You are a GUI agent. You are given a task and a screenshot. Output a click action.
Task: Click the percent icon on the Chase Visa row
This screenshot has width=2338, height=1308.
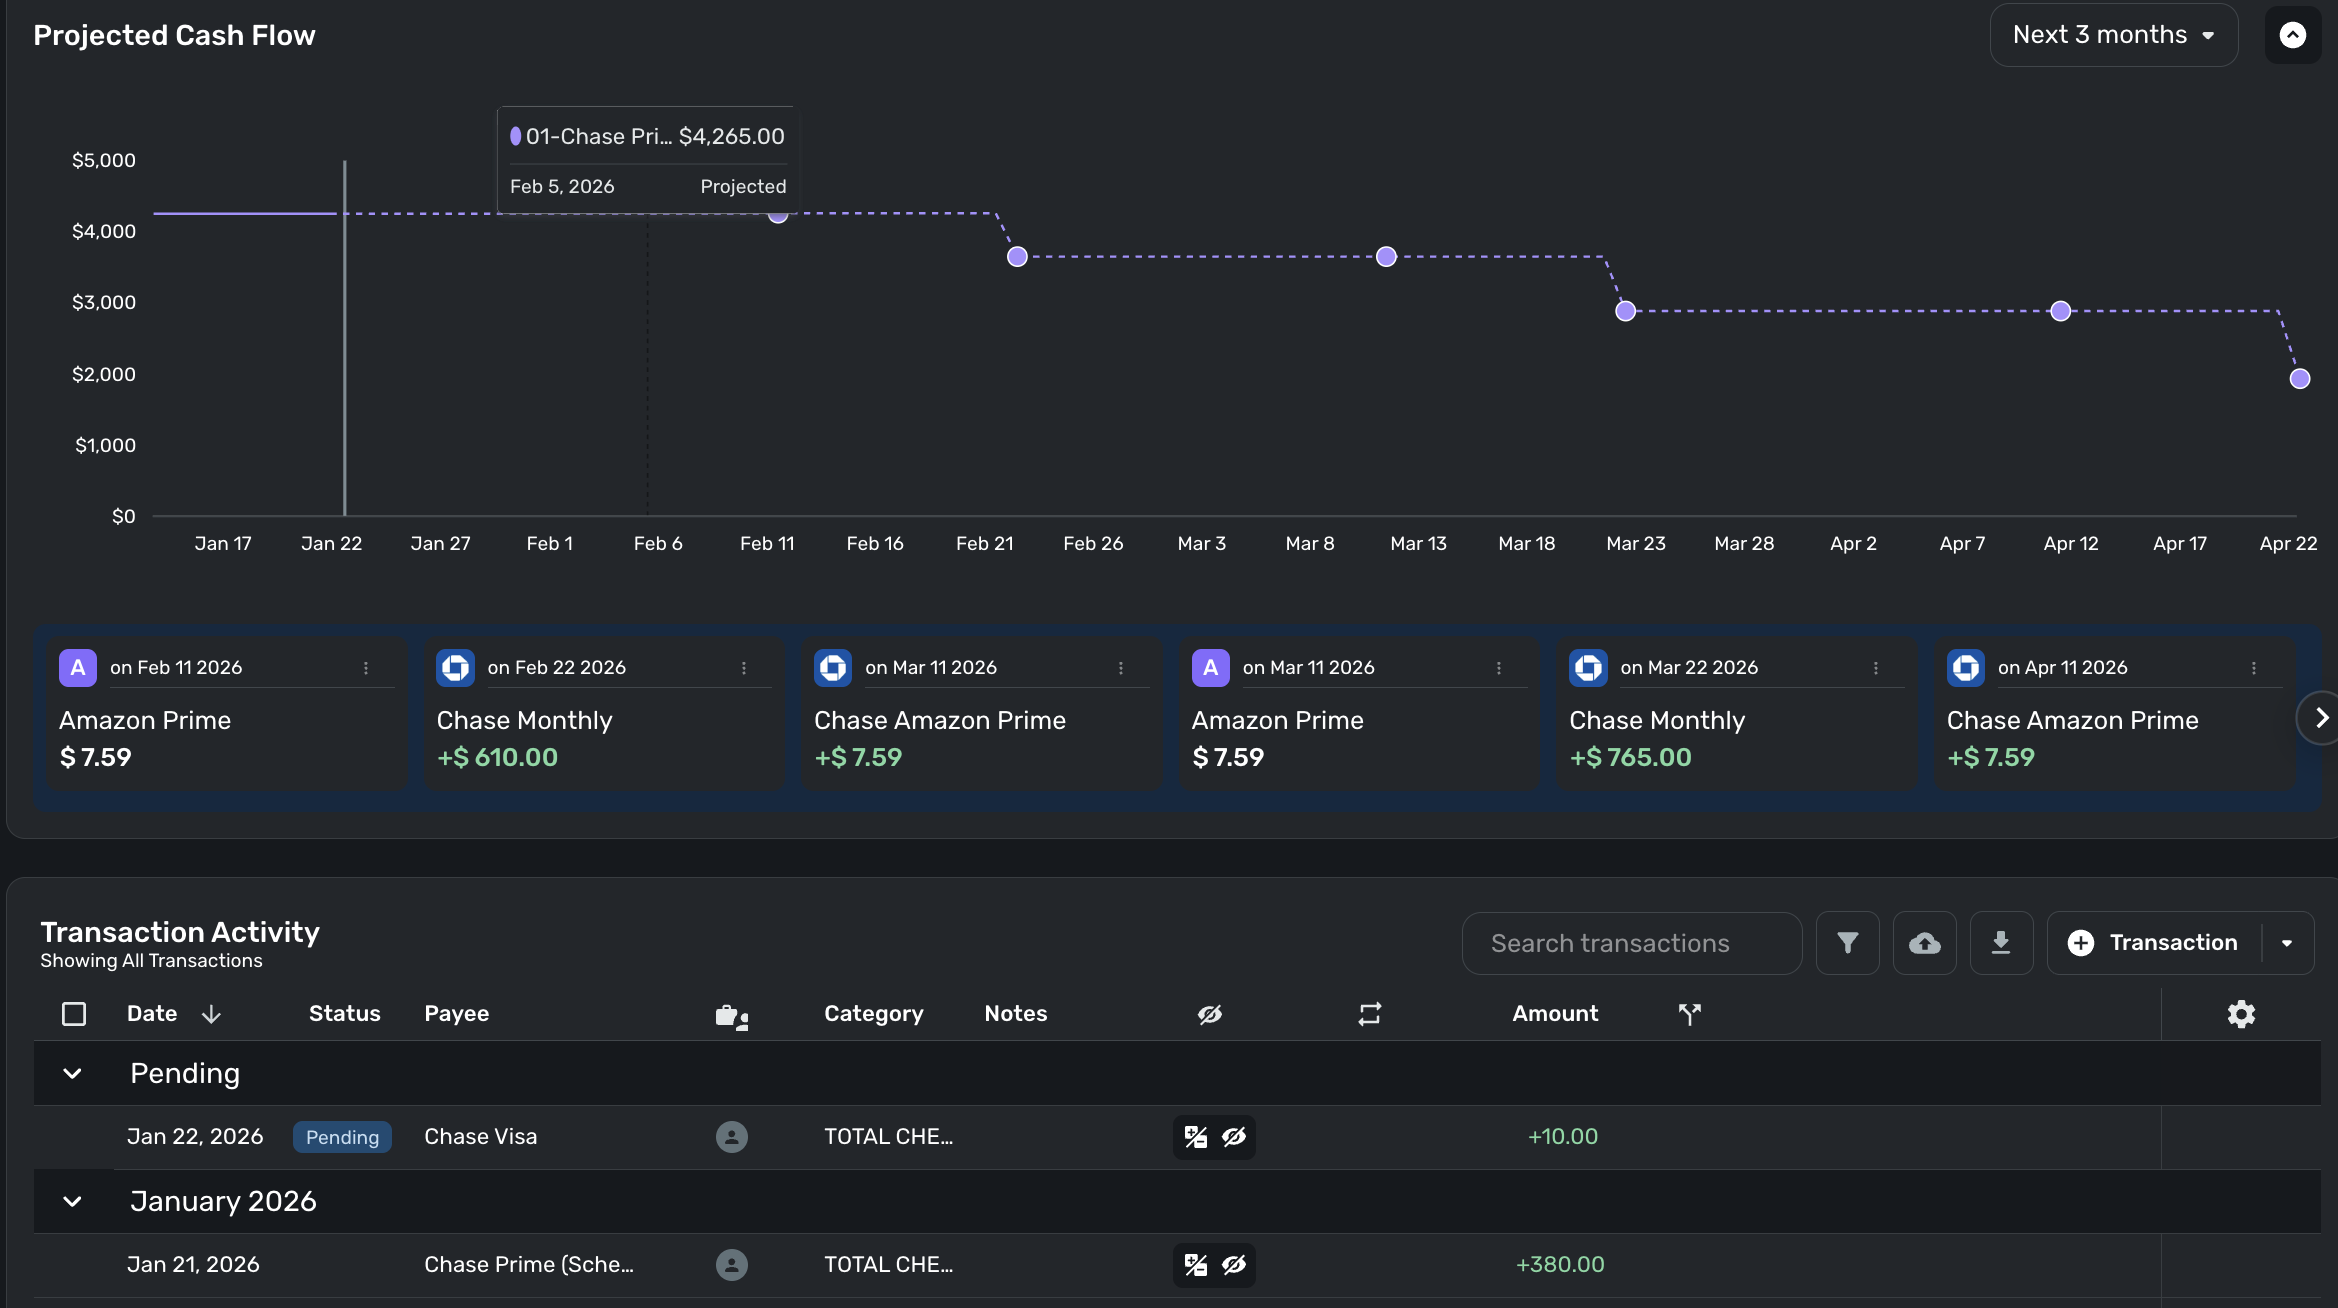pos(1195,1137)
